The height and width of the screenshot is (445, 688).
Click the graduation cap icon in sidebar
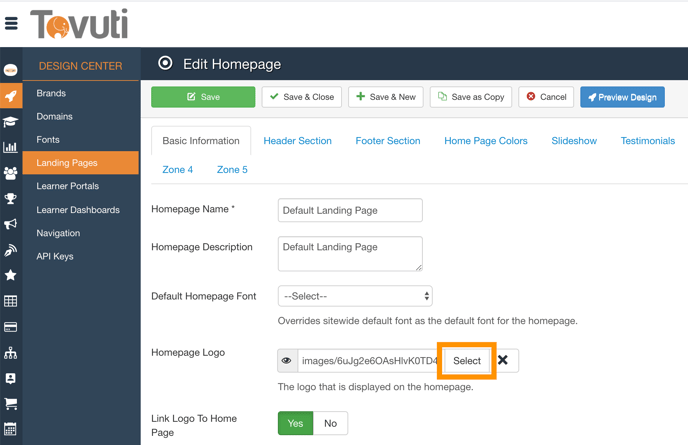(11, 122)
